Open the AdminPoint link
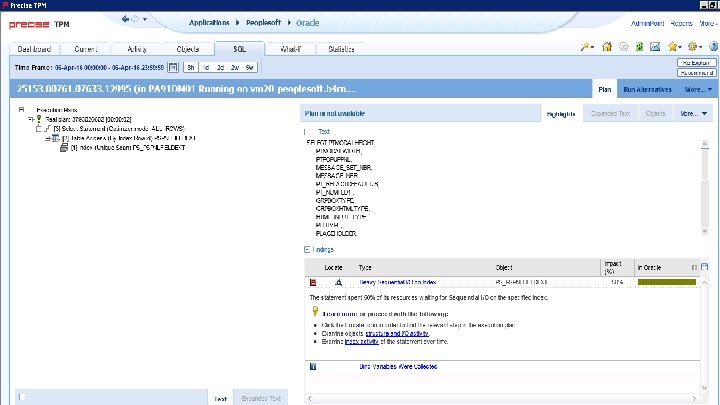The height and width of the screenshot is (405, 720). click(647, 23)
